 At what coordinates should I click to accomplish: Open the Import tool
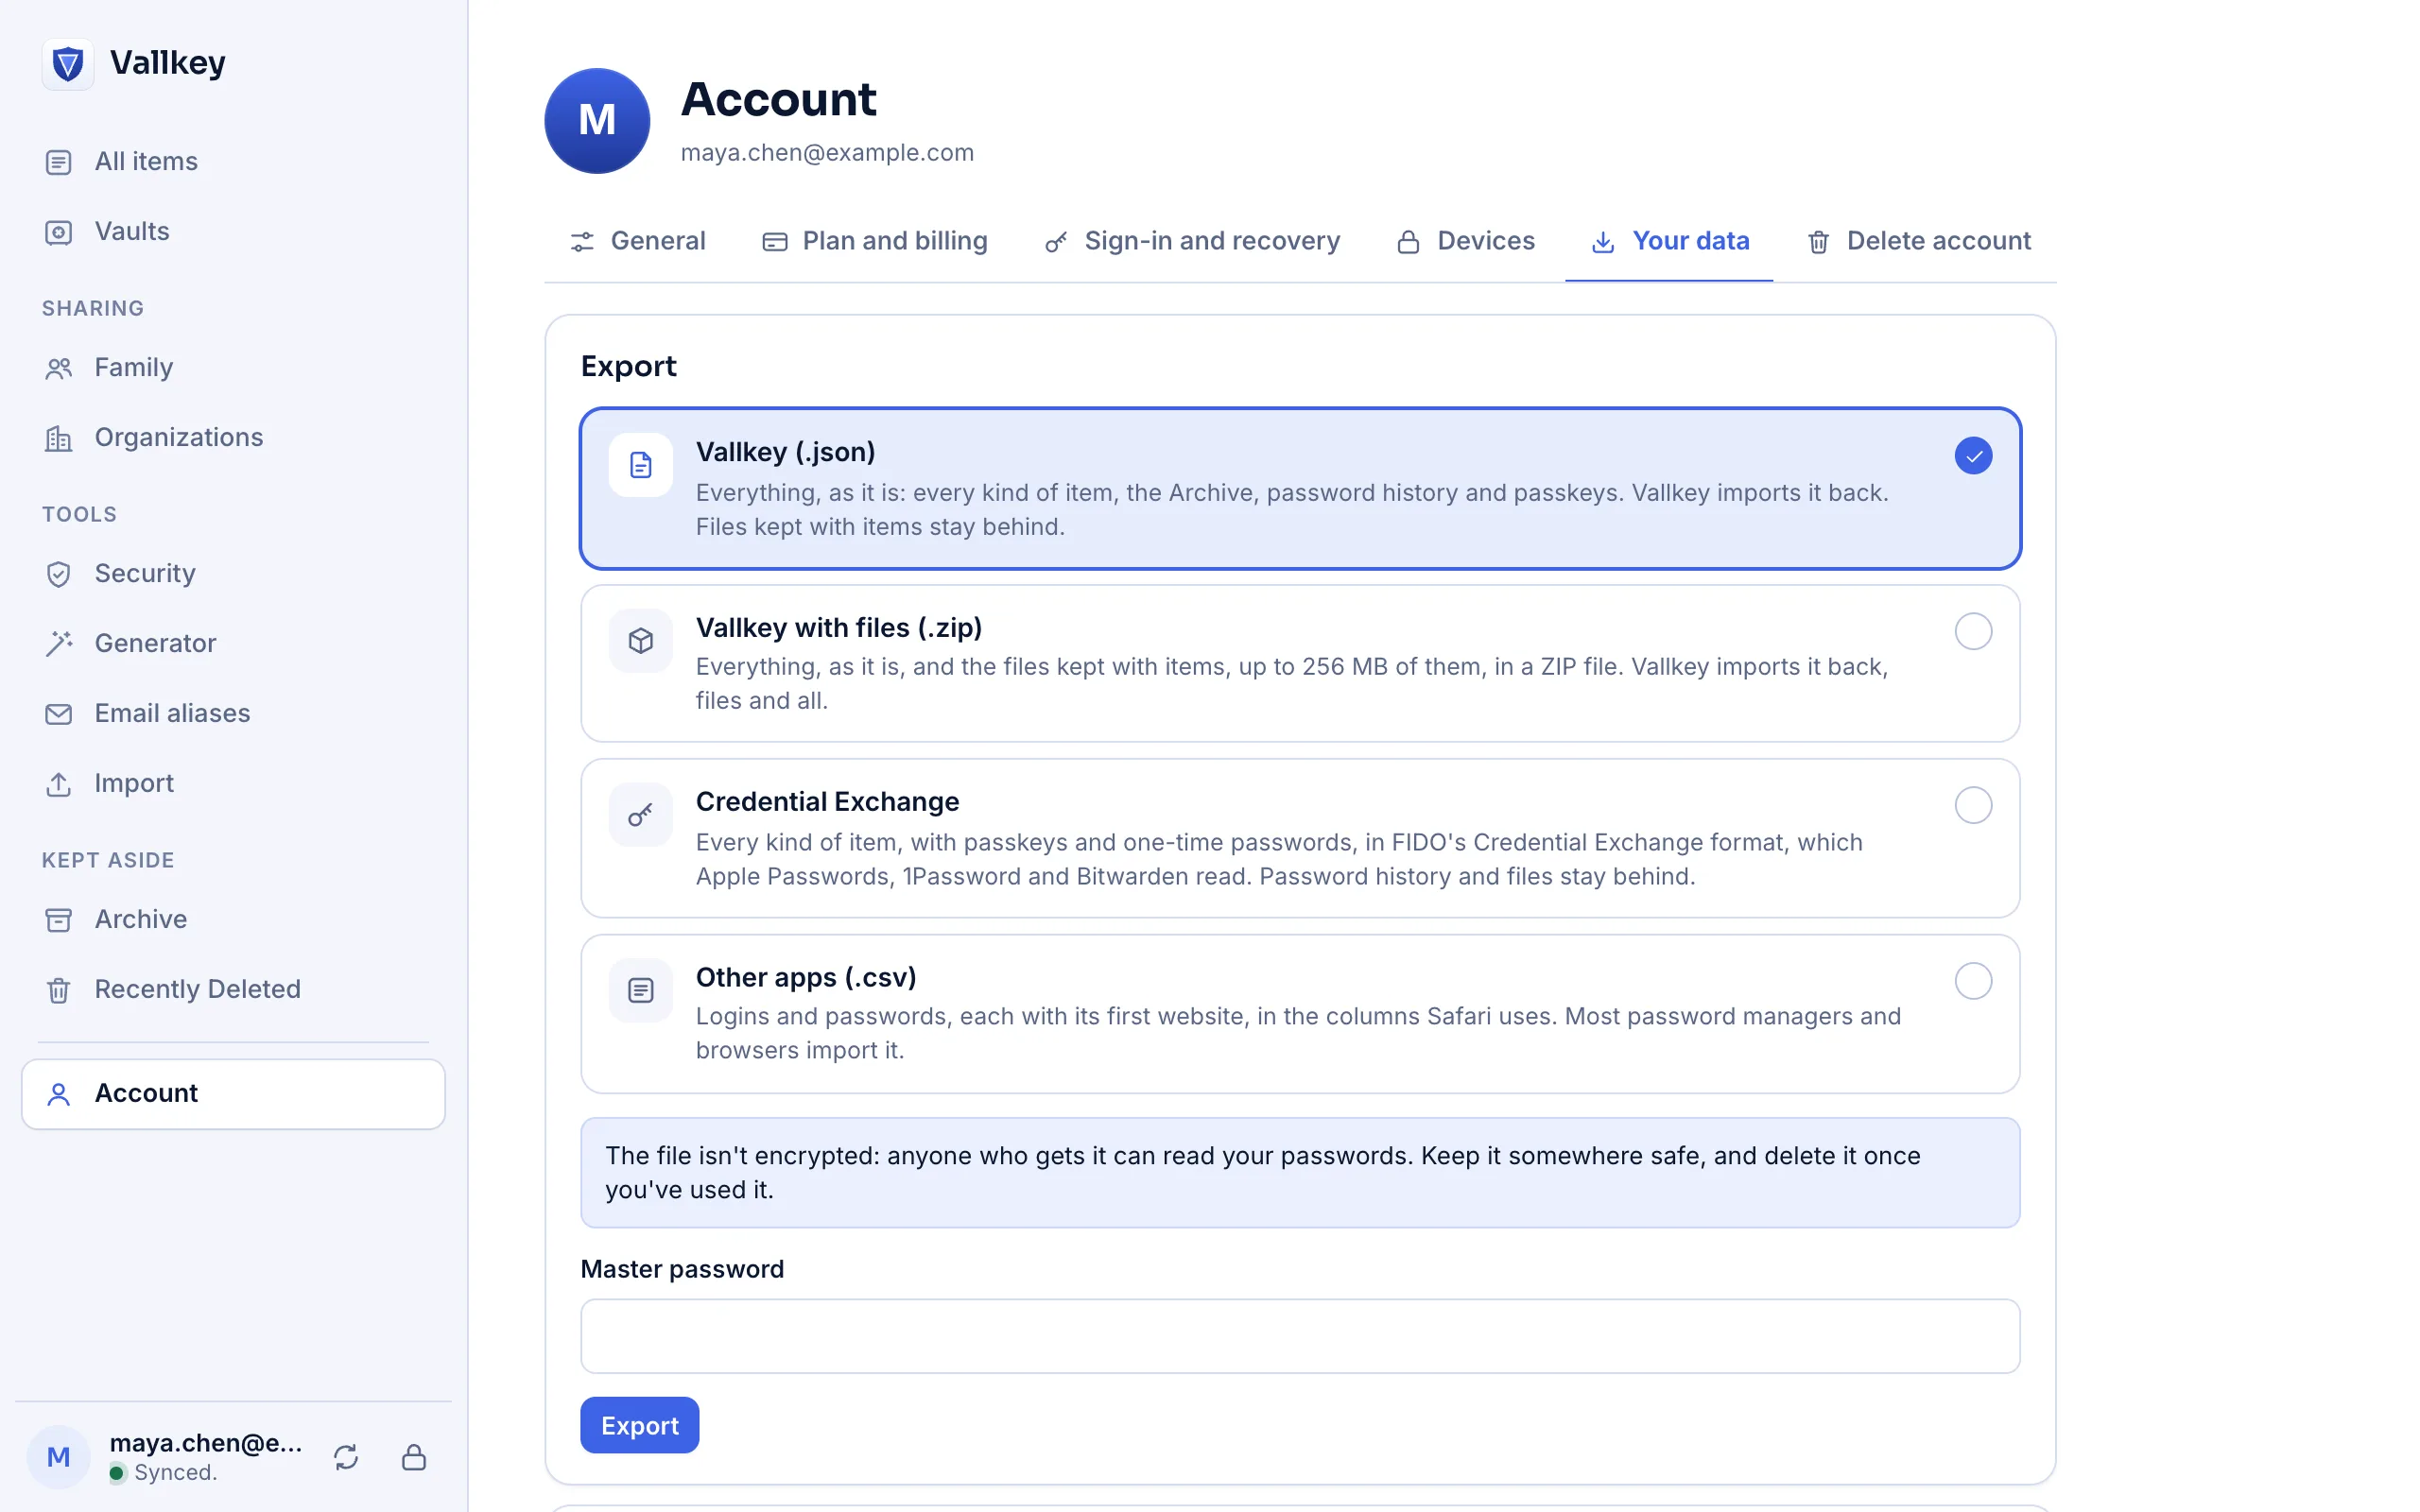[x=233, y=784]
